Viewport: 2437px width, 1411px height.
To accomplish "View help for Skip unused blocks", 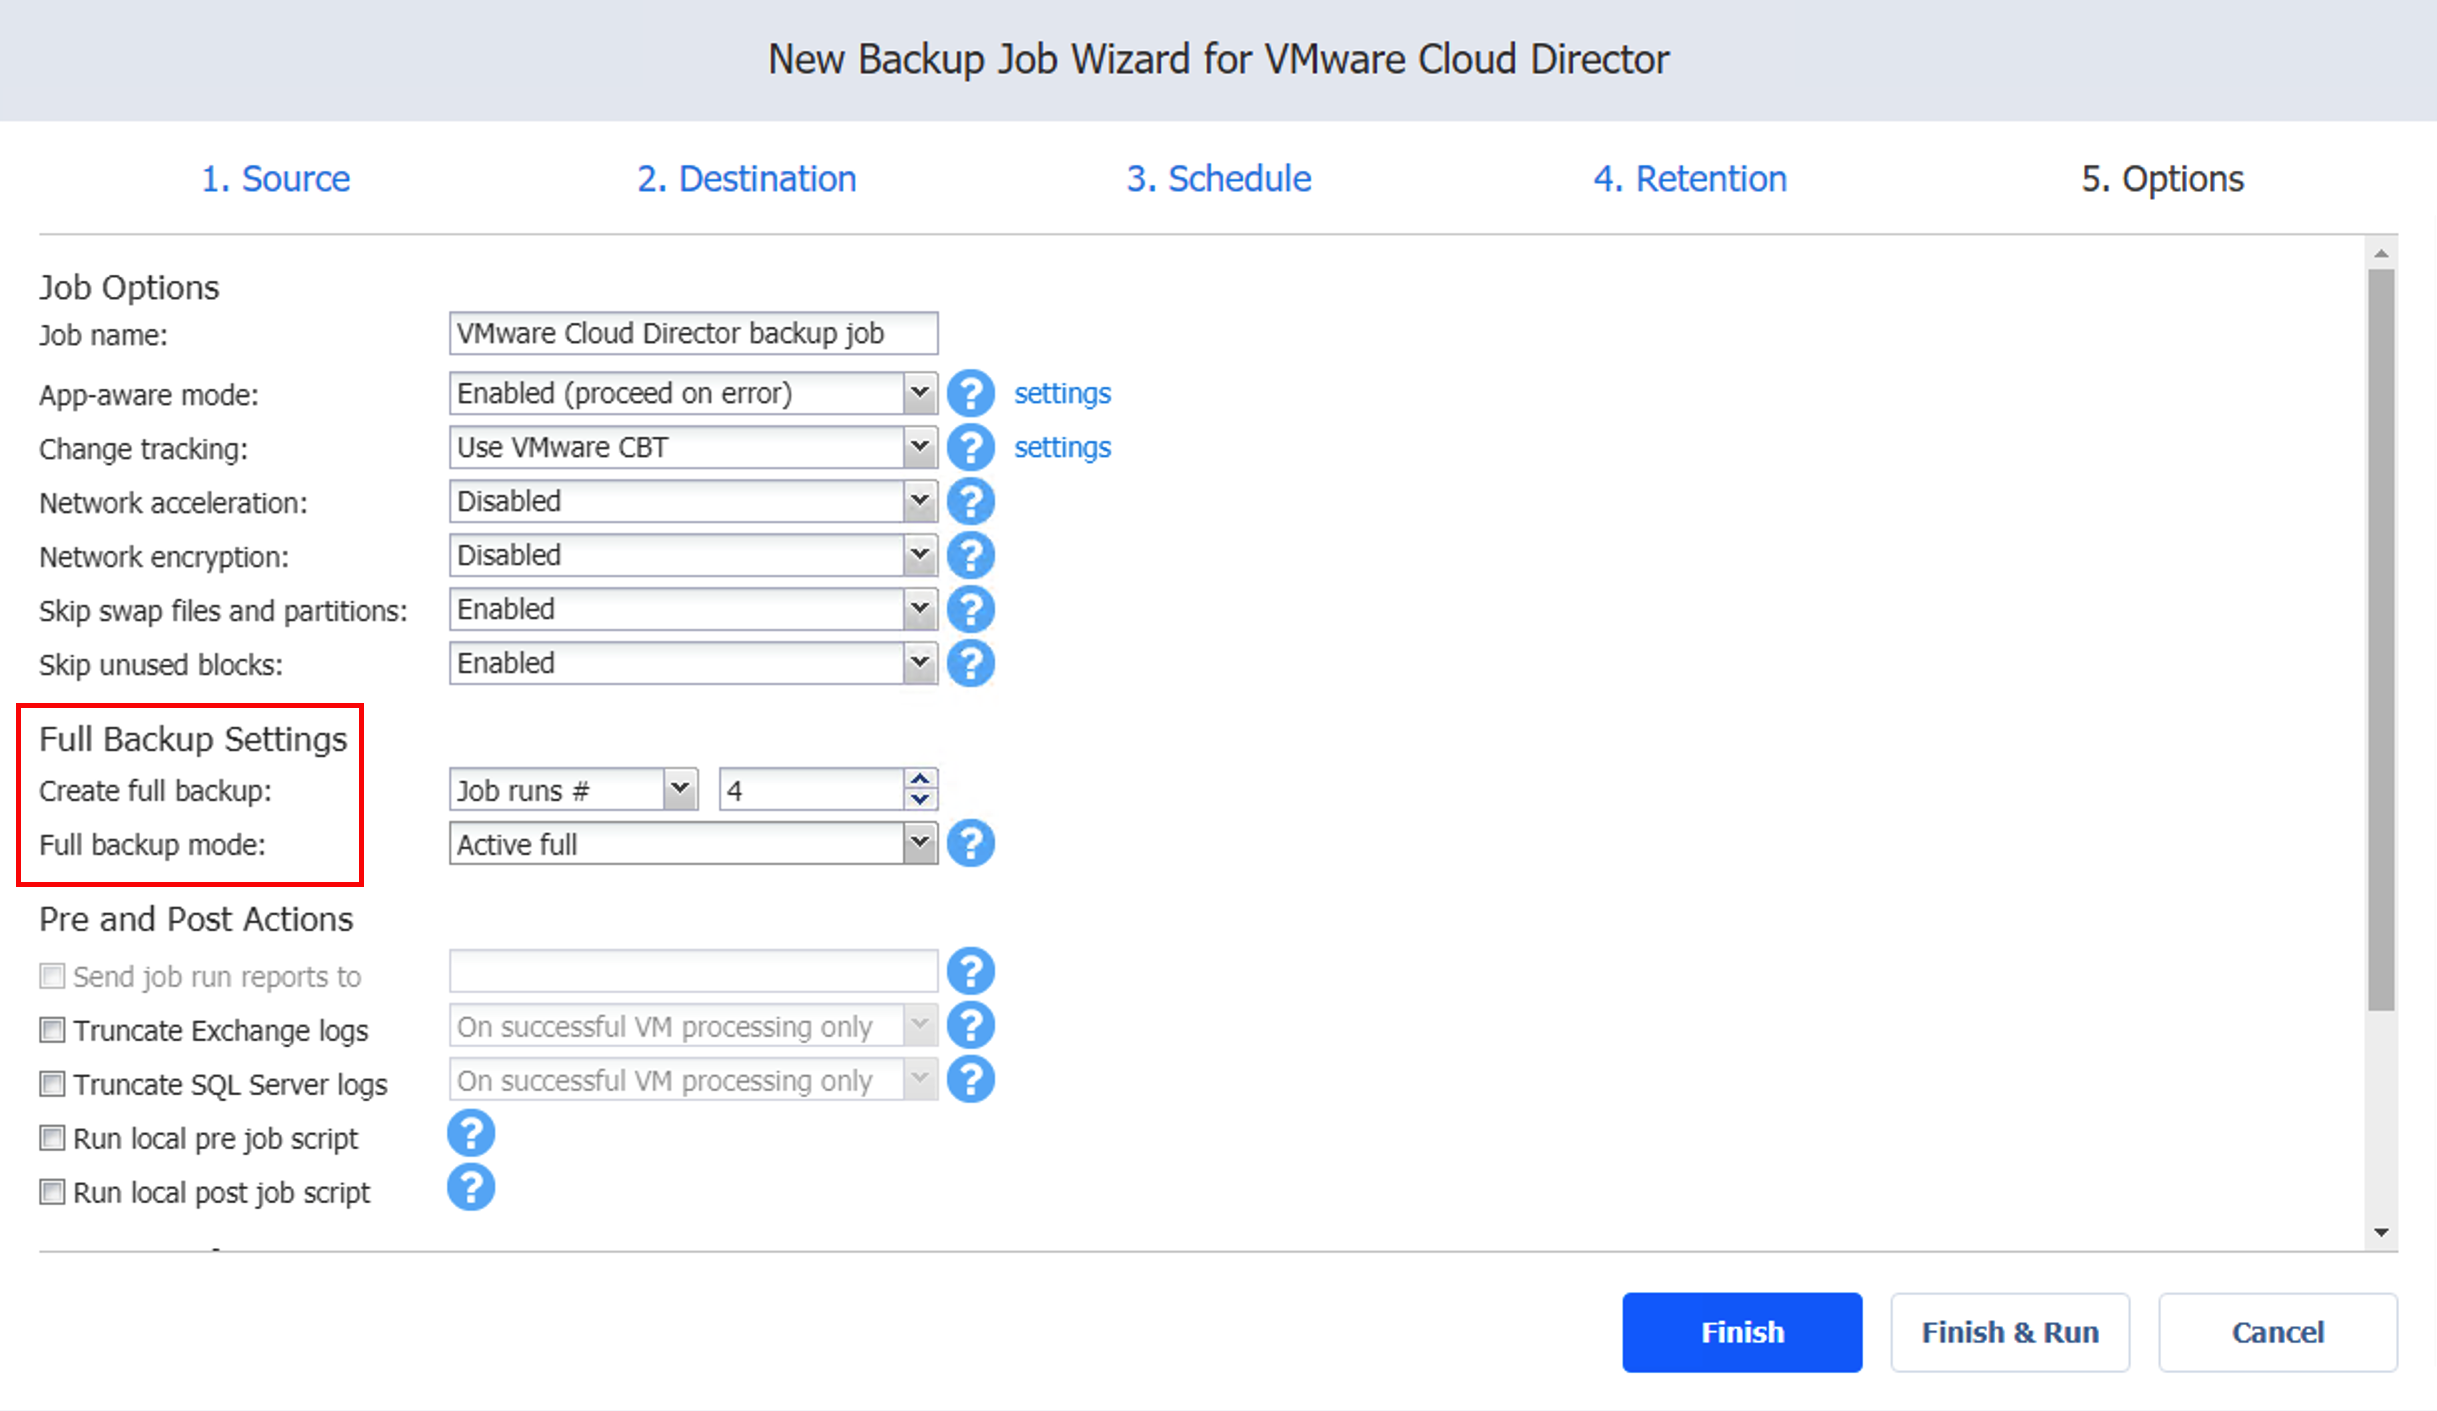I will (970, 663).
